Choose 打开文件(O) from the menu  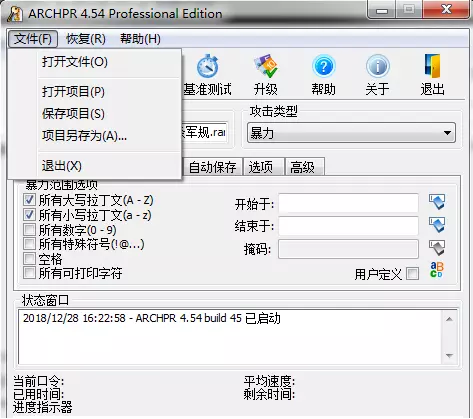point(95,62)
